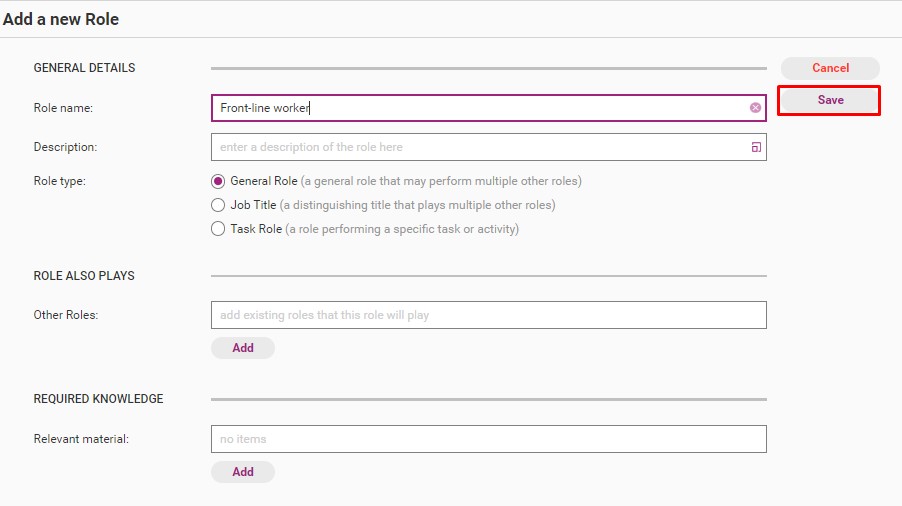This screenshot has width=902, height=506.
Task: Click the Relevant material items field
Action: pyautogui.click(x=488, y=439)
